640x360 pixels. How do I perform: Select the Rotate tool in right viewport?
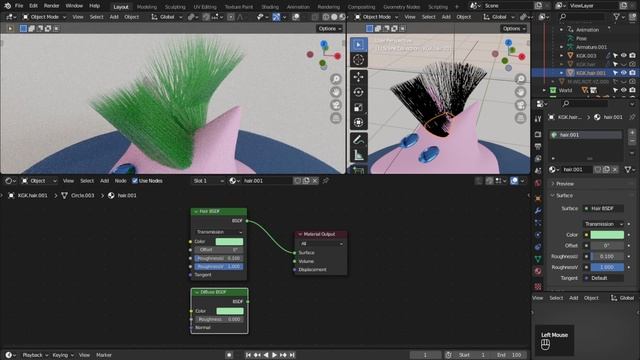(x=358, y=92)
